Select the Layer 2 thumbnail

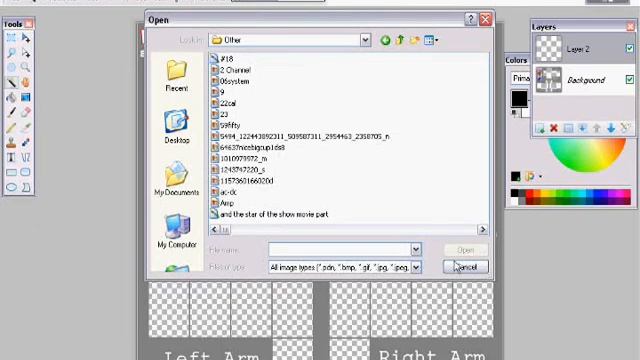pyautogui.click(x=549, y=49)
